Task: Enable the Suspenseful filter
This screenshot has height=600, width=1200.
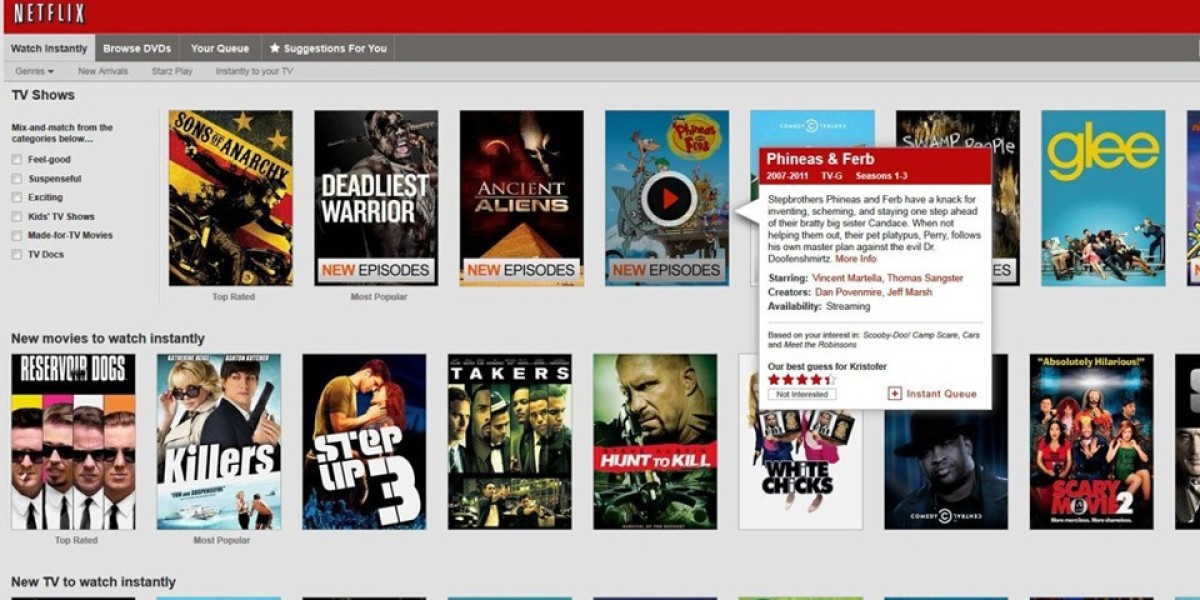Action: tap(18, 177)
